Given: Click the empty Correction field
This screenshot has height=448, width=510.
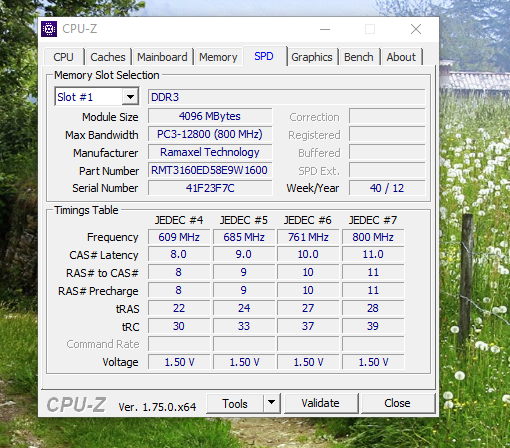Looking at the screenshot, I should 387,116.
